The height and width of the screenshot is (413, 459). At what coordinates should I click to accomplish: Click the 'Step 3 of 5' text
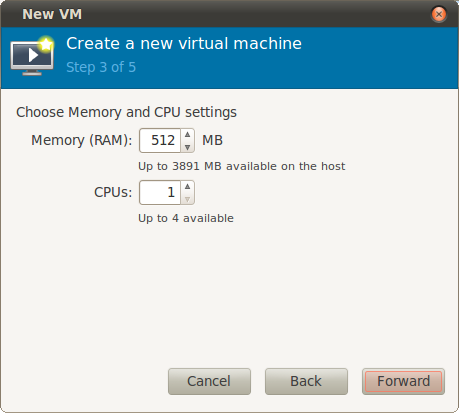(101, 67)
